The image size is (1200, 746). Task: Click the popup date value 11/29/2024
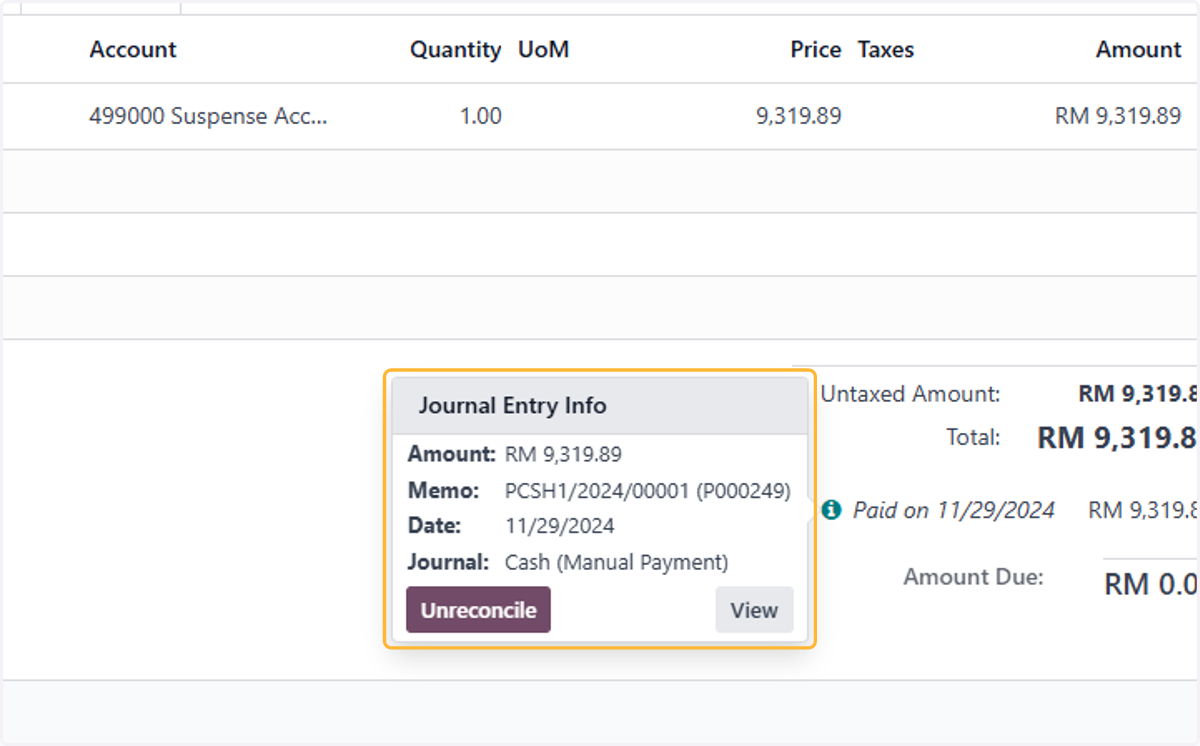click(x=560, y=526)
